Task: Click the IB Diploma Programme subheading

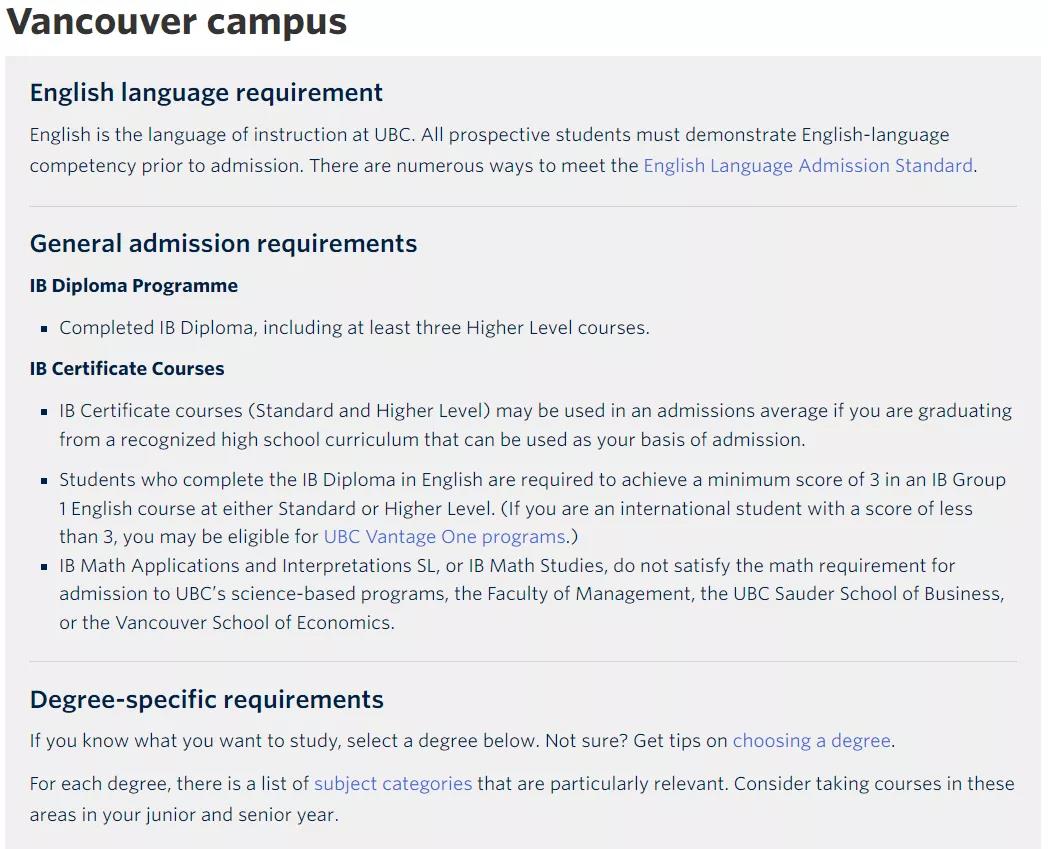Action: [x=134, y=286]
